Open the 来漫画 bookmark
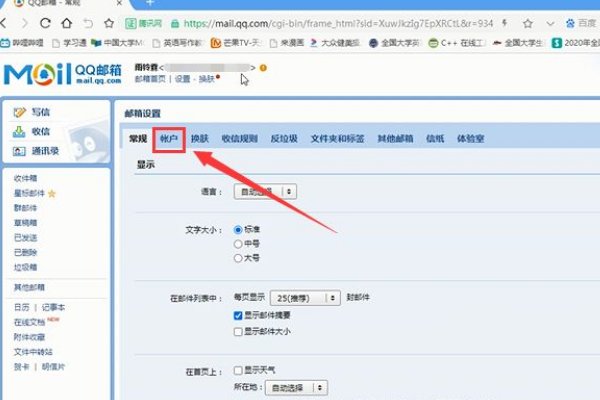This screenshot has width=600, height=400. pyautogui.click(x=287, y=43)
